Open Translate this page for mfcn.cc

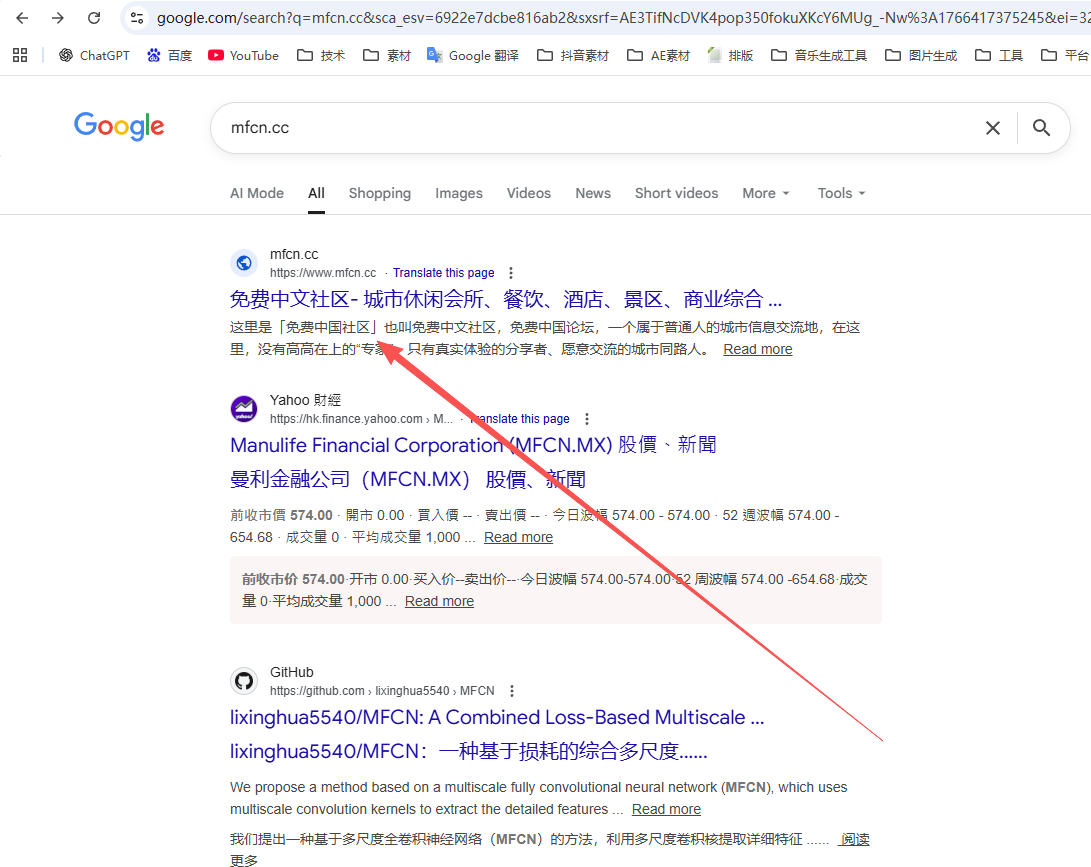point(443,272)
